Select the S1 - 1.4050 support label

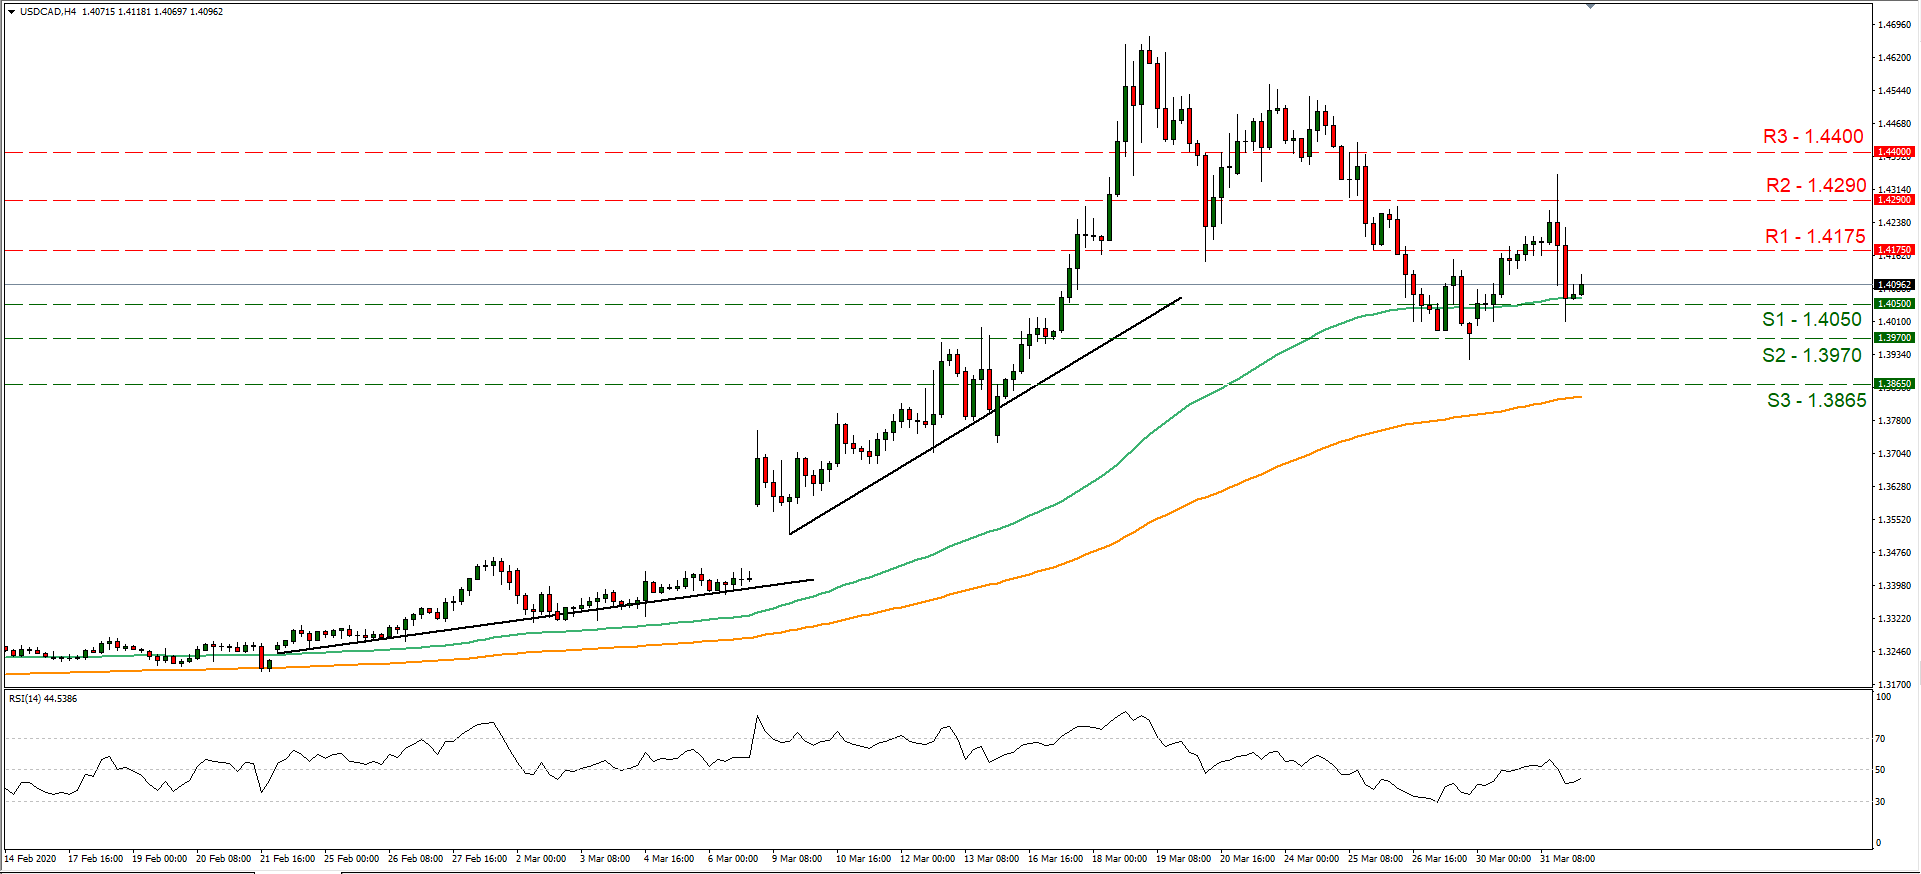point(1812,319)
